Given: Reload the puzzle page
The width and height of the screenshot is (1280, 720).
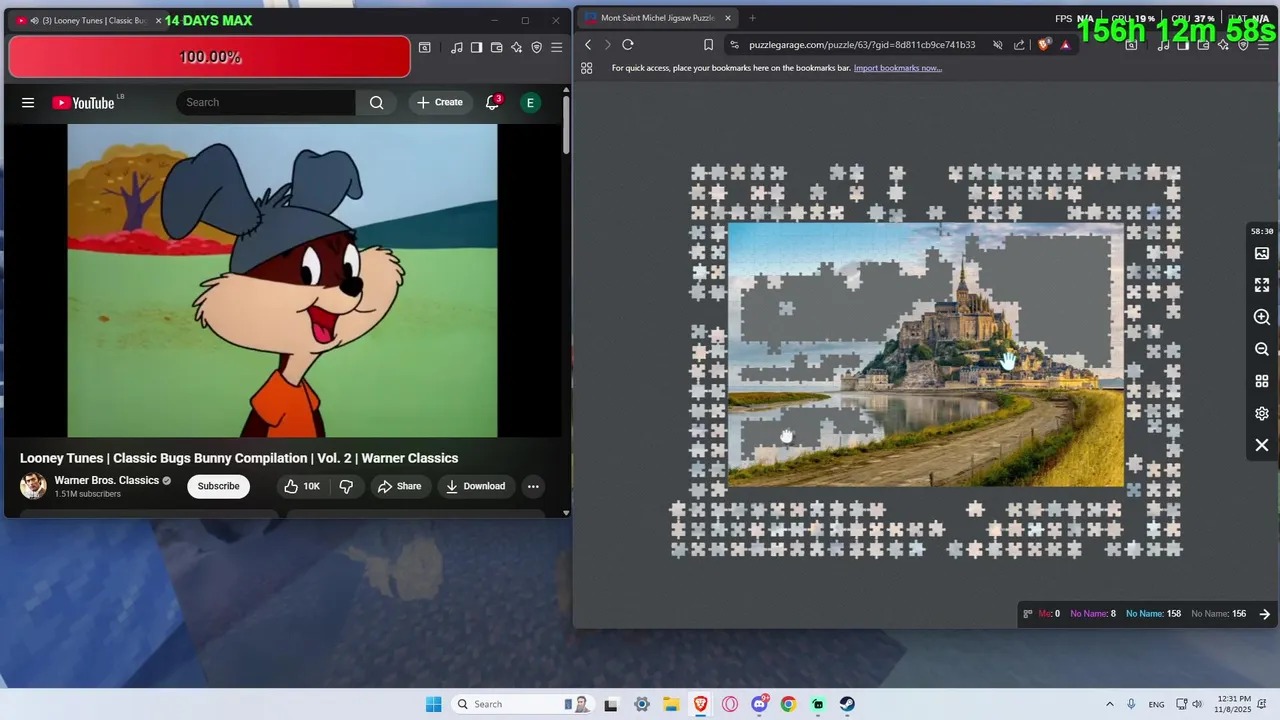Looking at the screenshot, I should (628, 45).
